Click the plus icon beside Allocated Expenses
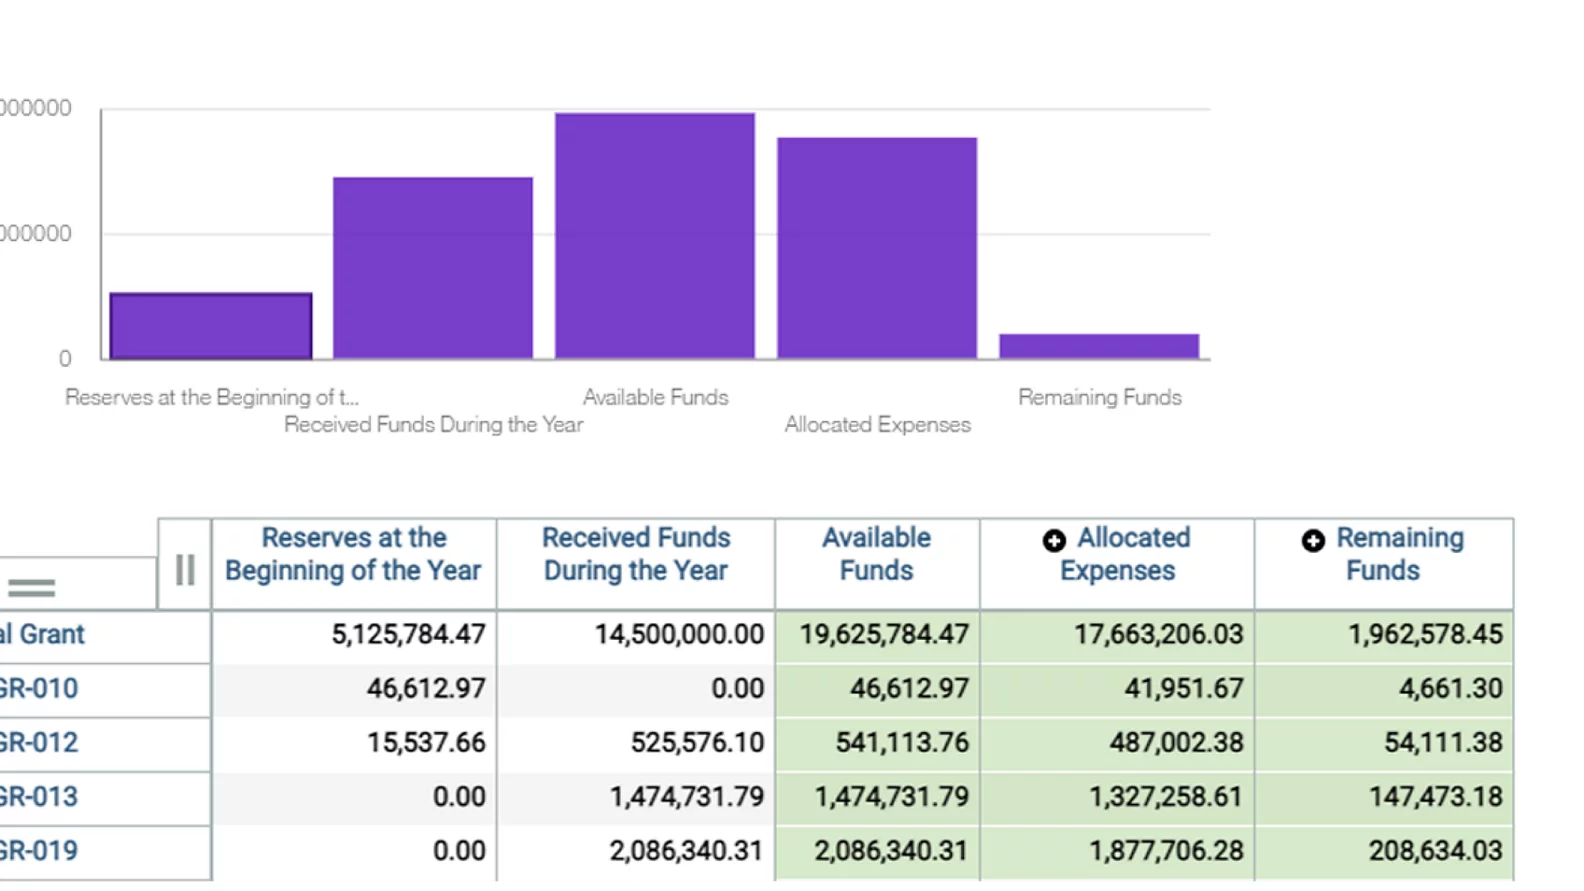1584x891 pixels. click(1054, 541)
